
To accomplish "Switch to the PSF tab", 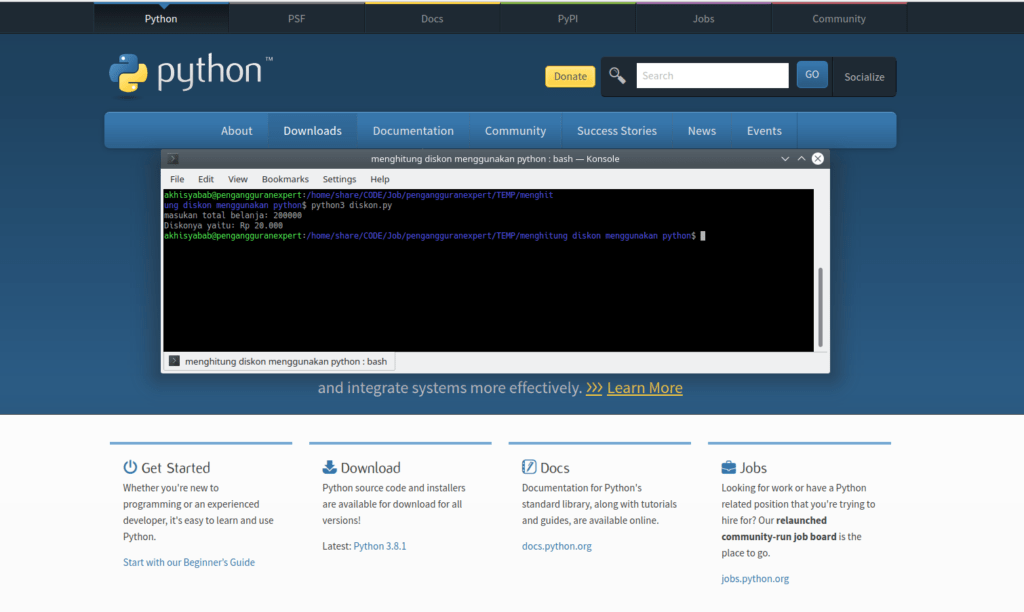I will pyautogui.click(x=296, y=17).
